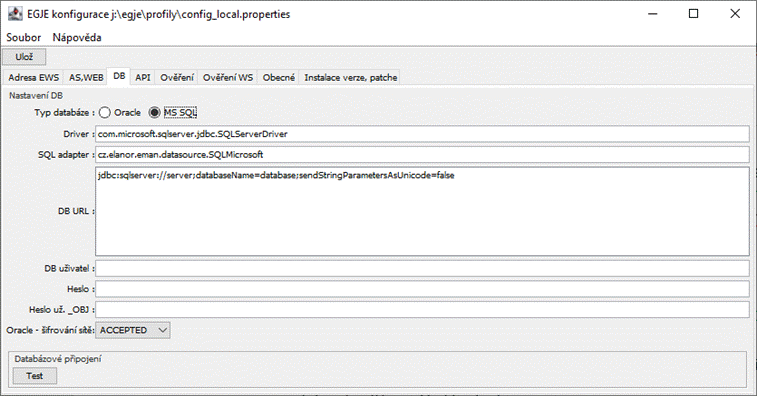Image resolution: width=757 pixels, height=396 pixels.
Task: Open the Soubor menu
Action: tap(24, 37)
